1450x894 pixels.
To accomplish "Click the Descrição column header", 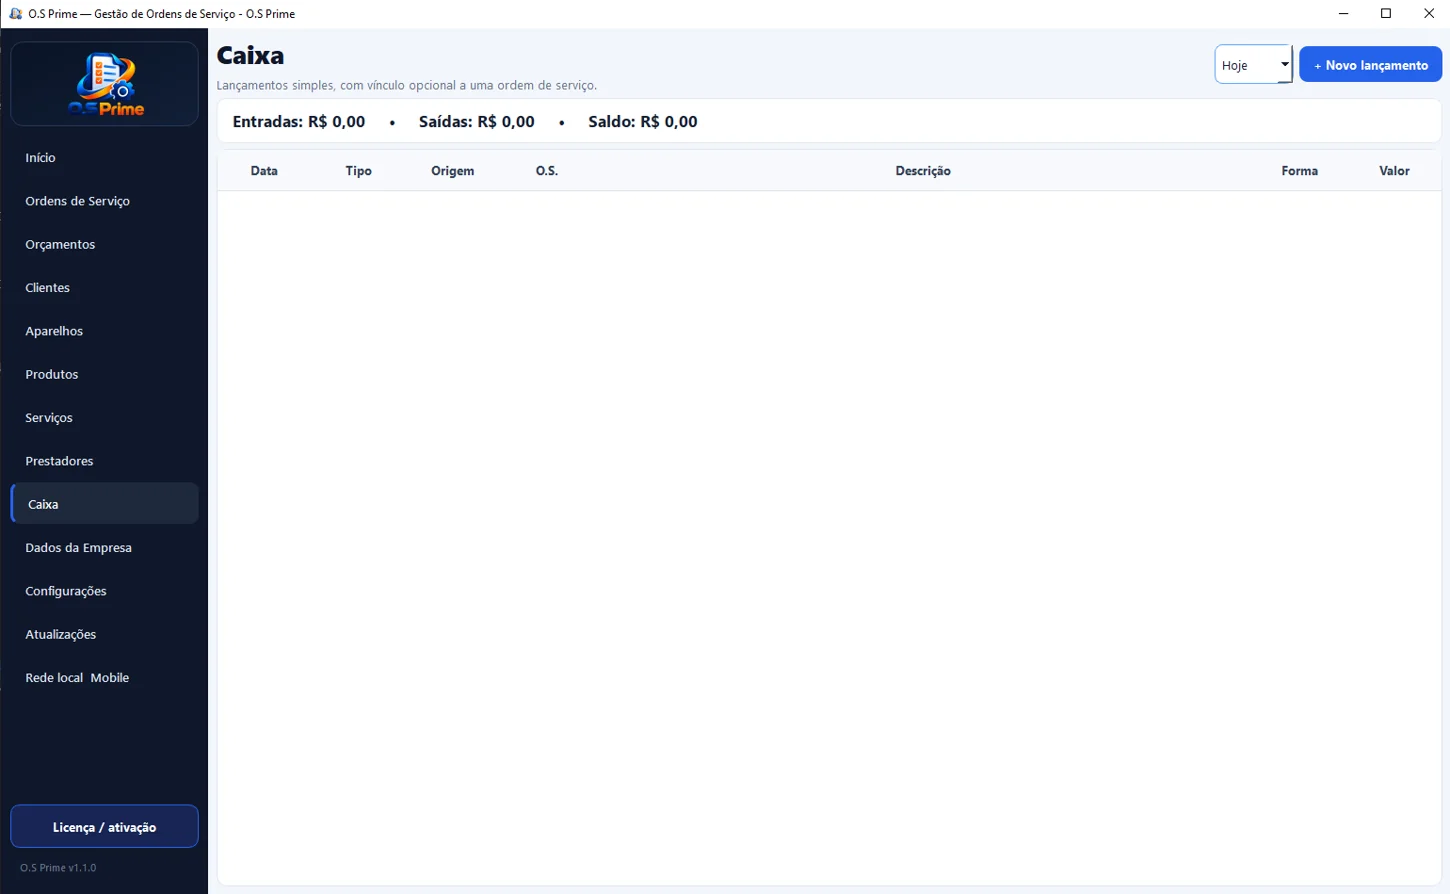I will coord(923,171).
